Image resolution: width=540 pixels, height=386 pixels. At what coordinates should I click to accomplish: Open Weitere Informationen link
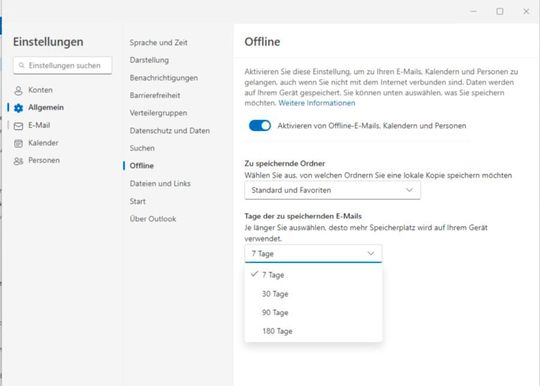316,103
